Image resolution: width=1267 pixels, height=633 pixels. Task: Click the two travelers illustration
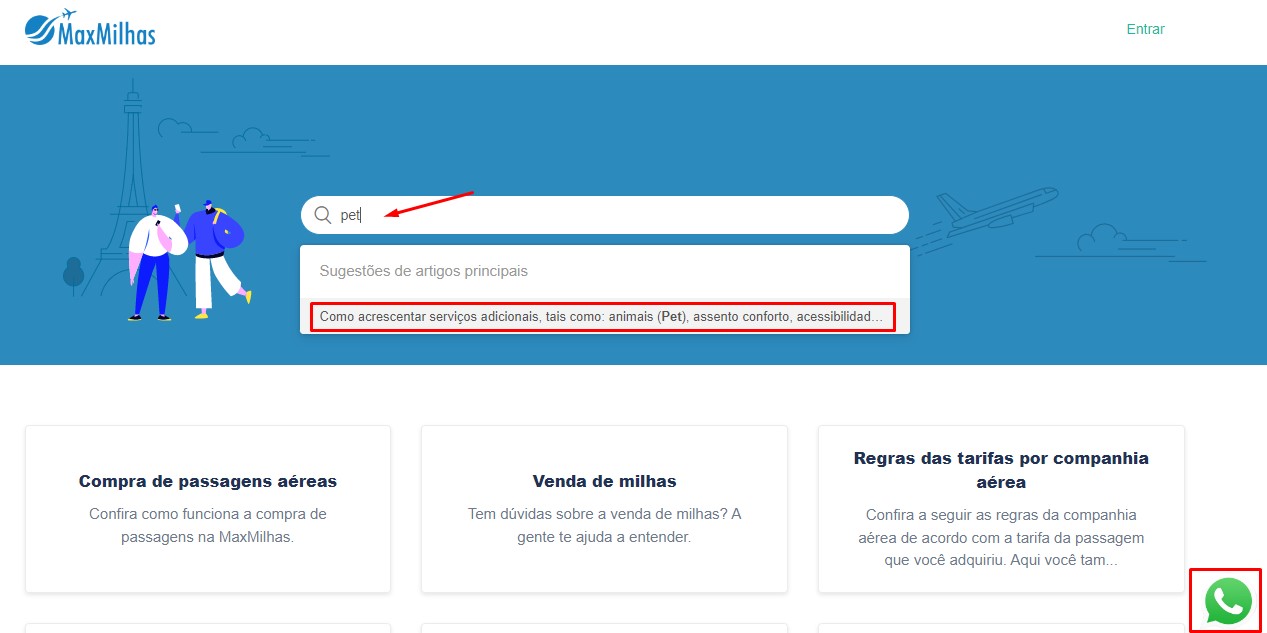(190, 260)
